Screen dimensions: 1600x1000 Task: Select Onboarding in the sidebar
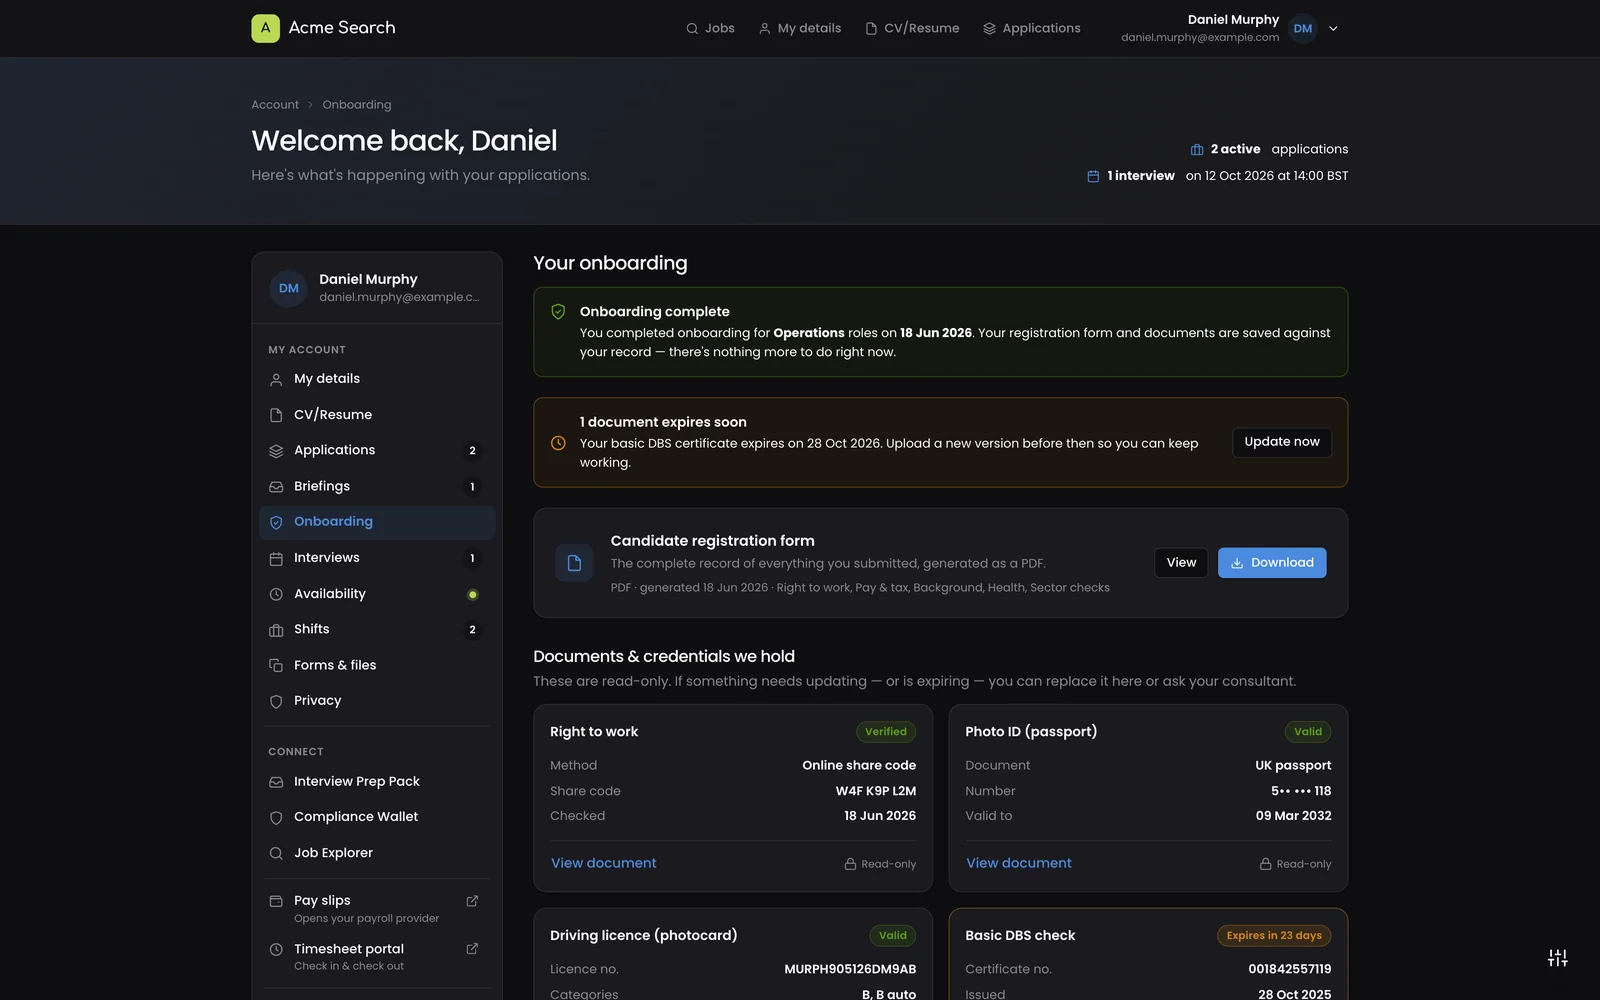(377, 522)
